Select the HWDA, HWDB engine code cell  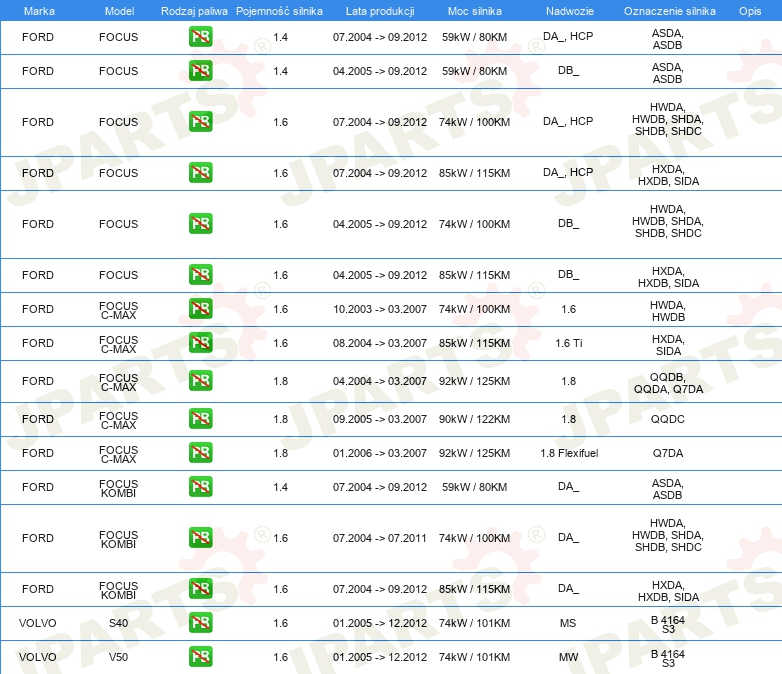(x=667, y=311)
